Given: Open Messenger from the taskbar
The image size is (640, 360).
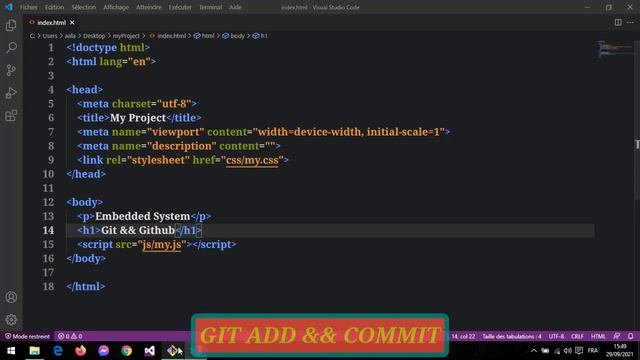Looking at the screenshot, I should pyautogui.click(x=104, y=351).
